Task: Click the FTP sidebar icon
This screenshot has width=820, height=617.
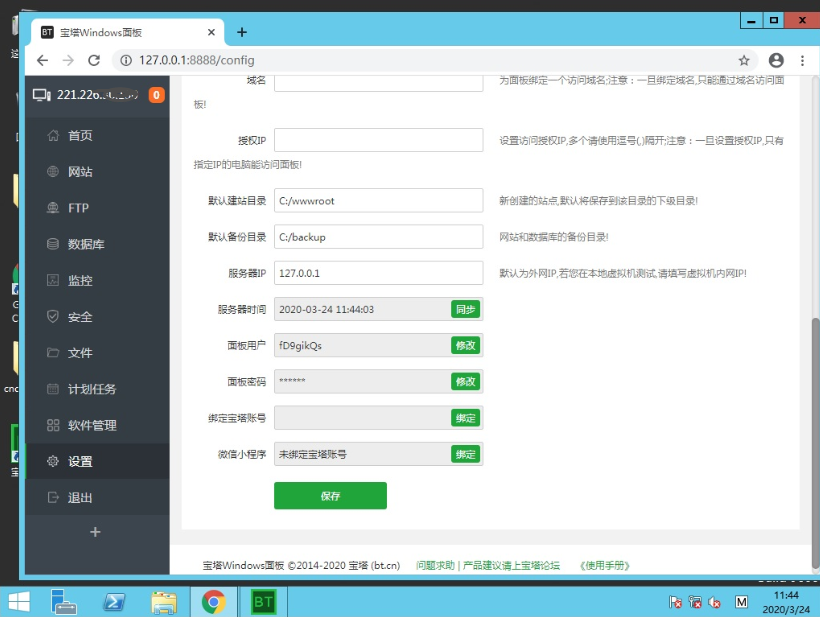Action: point(53,208)
